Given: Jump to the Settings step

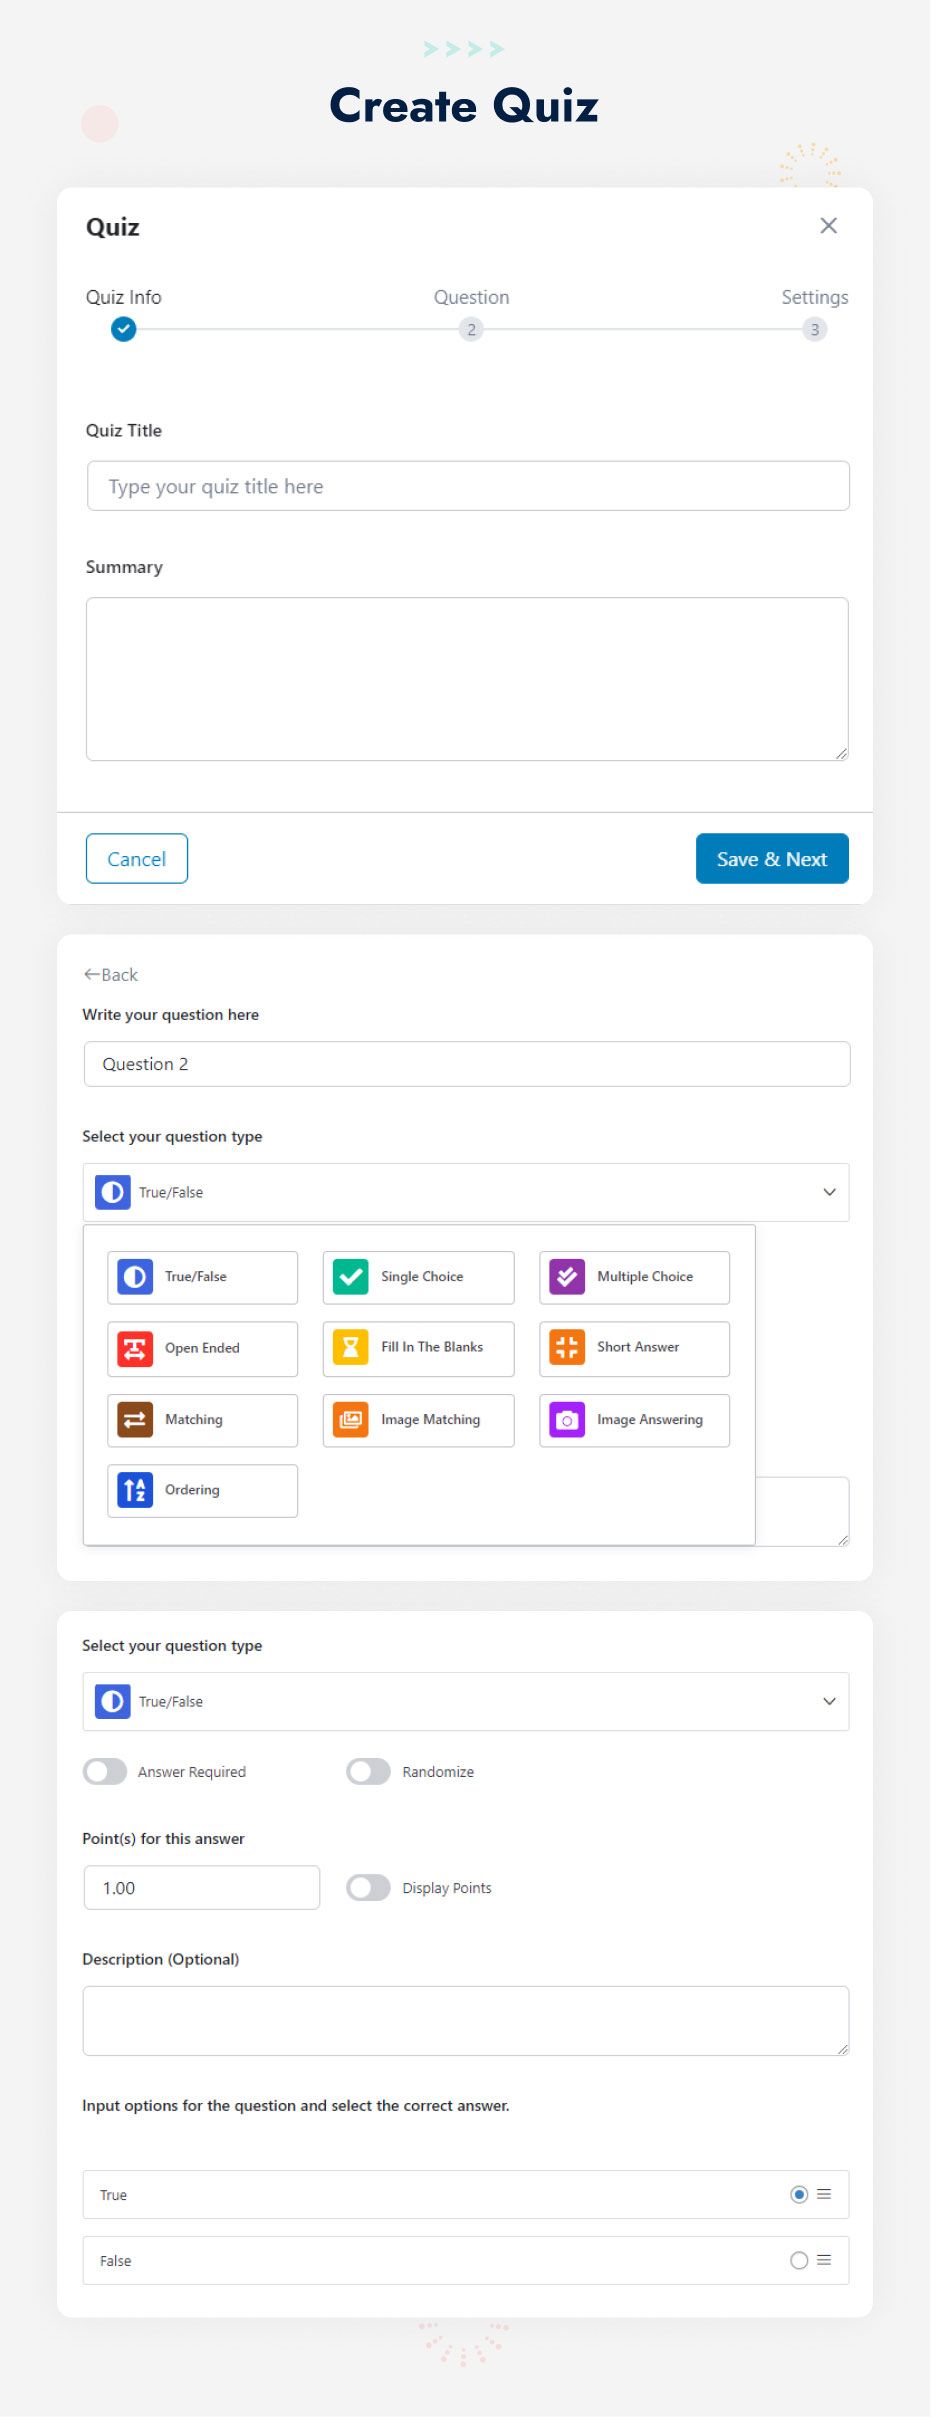Looking at the screenshot, I should click(814, 329).
